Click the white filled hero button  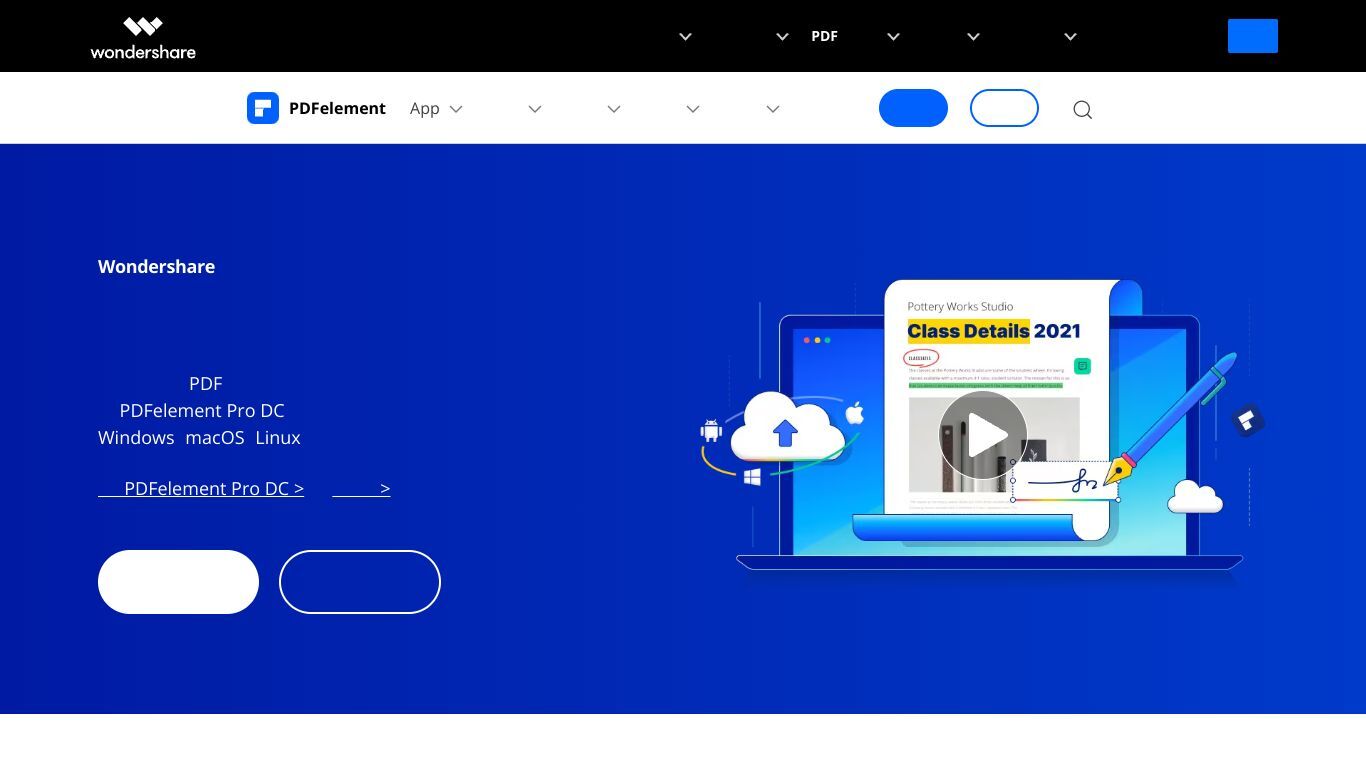point(178,582)
